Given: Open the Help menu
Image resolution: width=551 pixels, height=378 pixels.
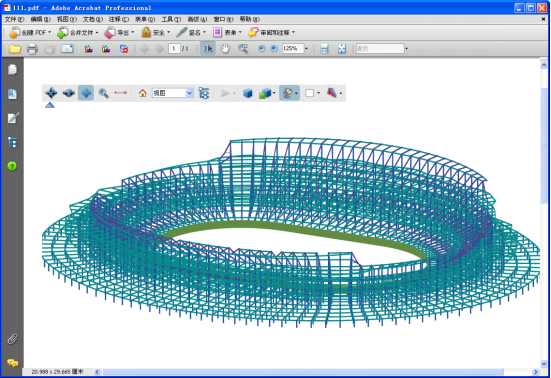Looking at the screenshot, I should coord(249,19).
